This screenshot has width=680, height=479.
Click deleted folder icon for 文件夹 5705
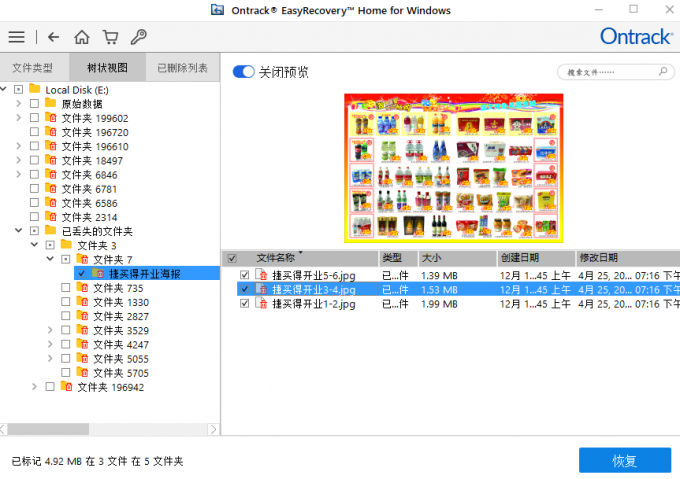pyautogui.click(x=82, y=372)
